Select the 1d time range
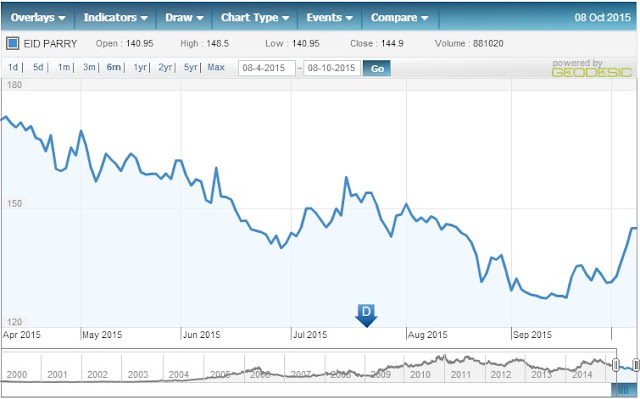640x399 pixels. point(13,67)
